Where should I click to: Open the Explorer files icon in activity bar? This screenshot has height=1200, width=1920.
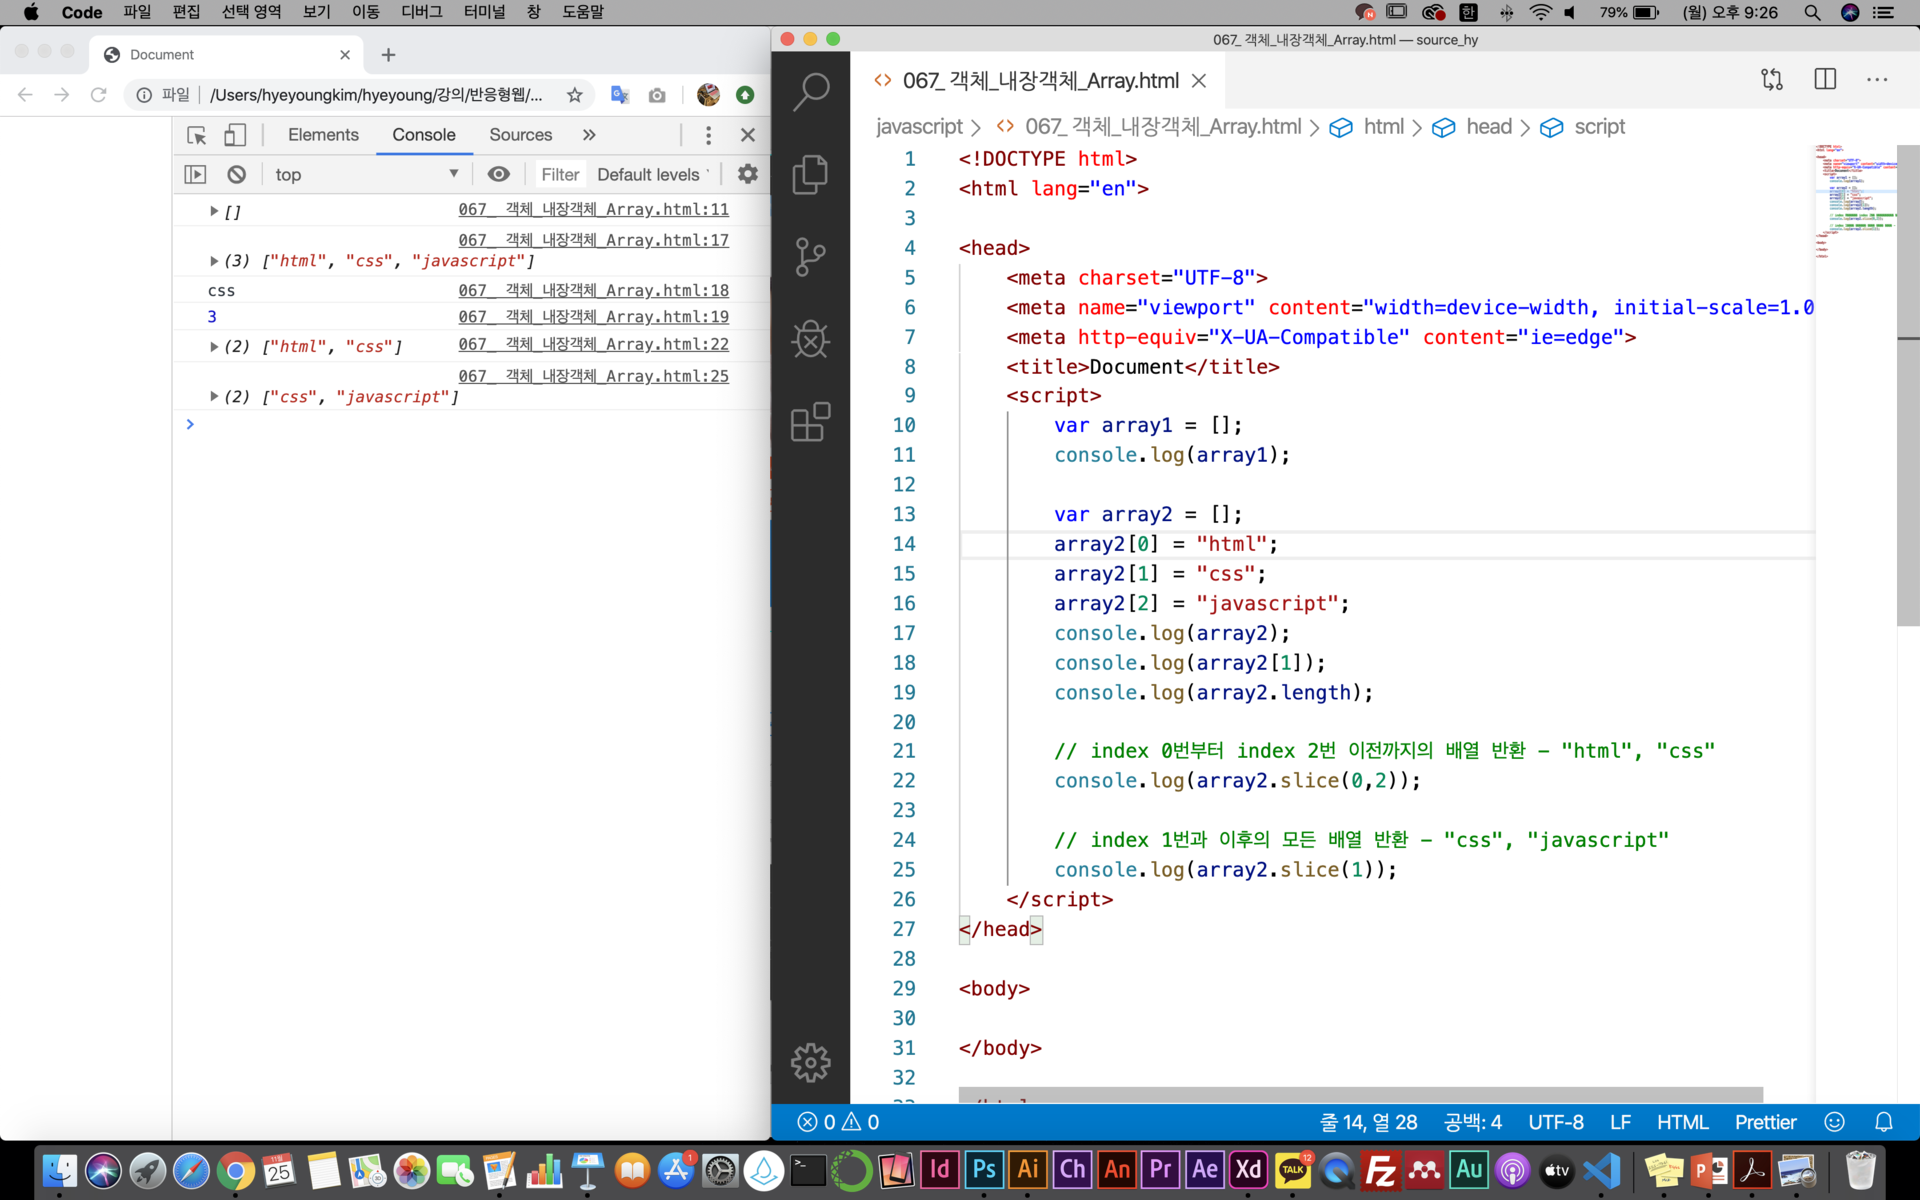tap(810, 175)
